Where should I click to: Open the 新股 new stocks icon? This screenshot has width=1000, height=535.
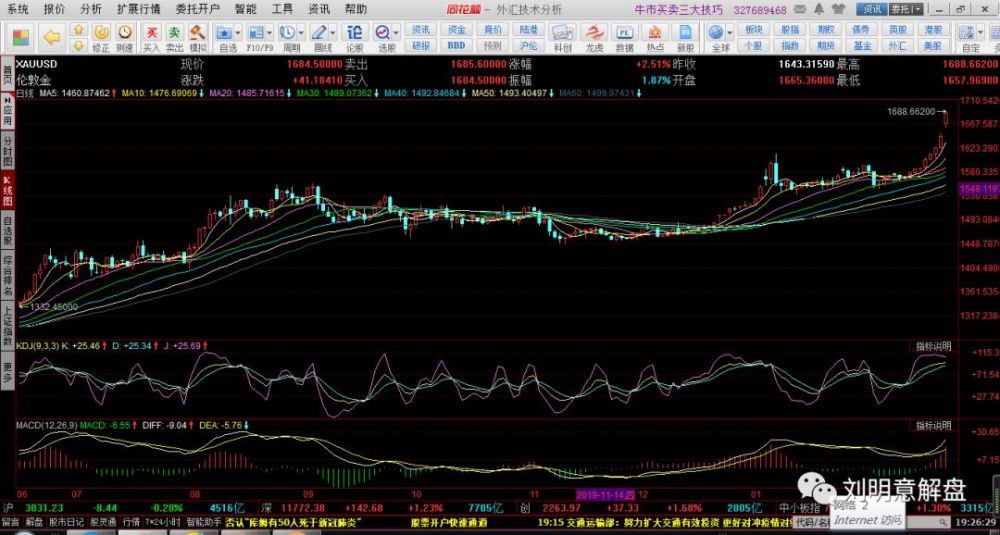click(x=685, y=38)
